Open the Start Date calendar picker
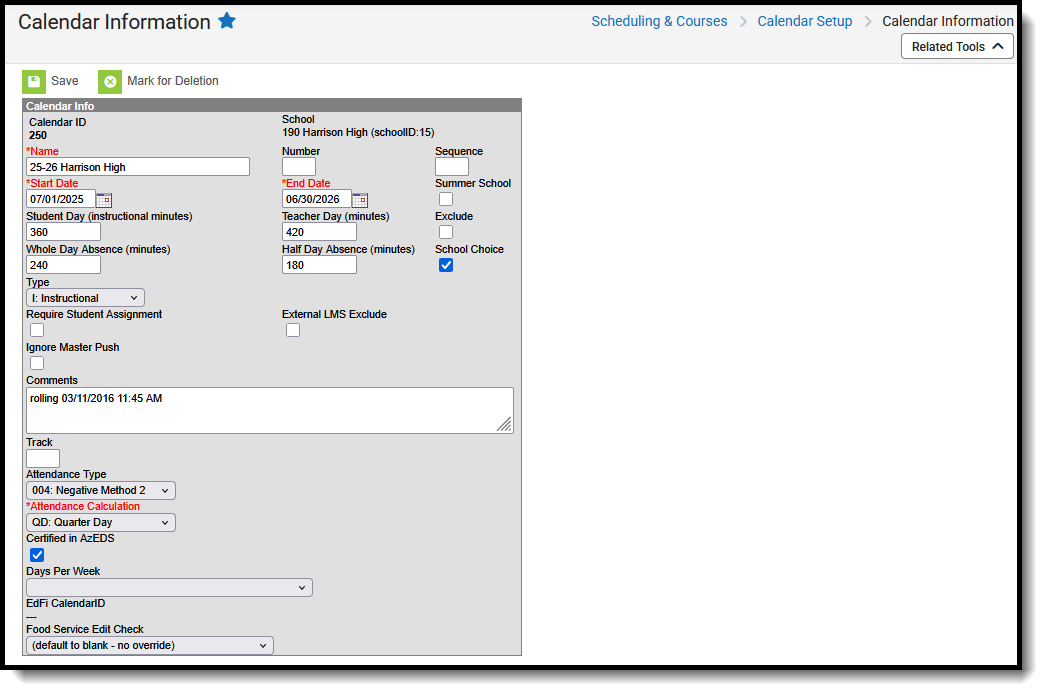 (x=104, y=199)
